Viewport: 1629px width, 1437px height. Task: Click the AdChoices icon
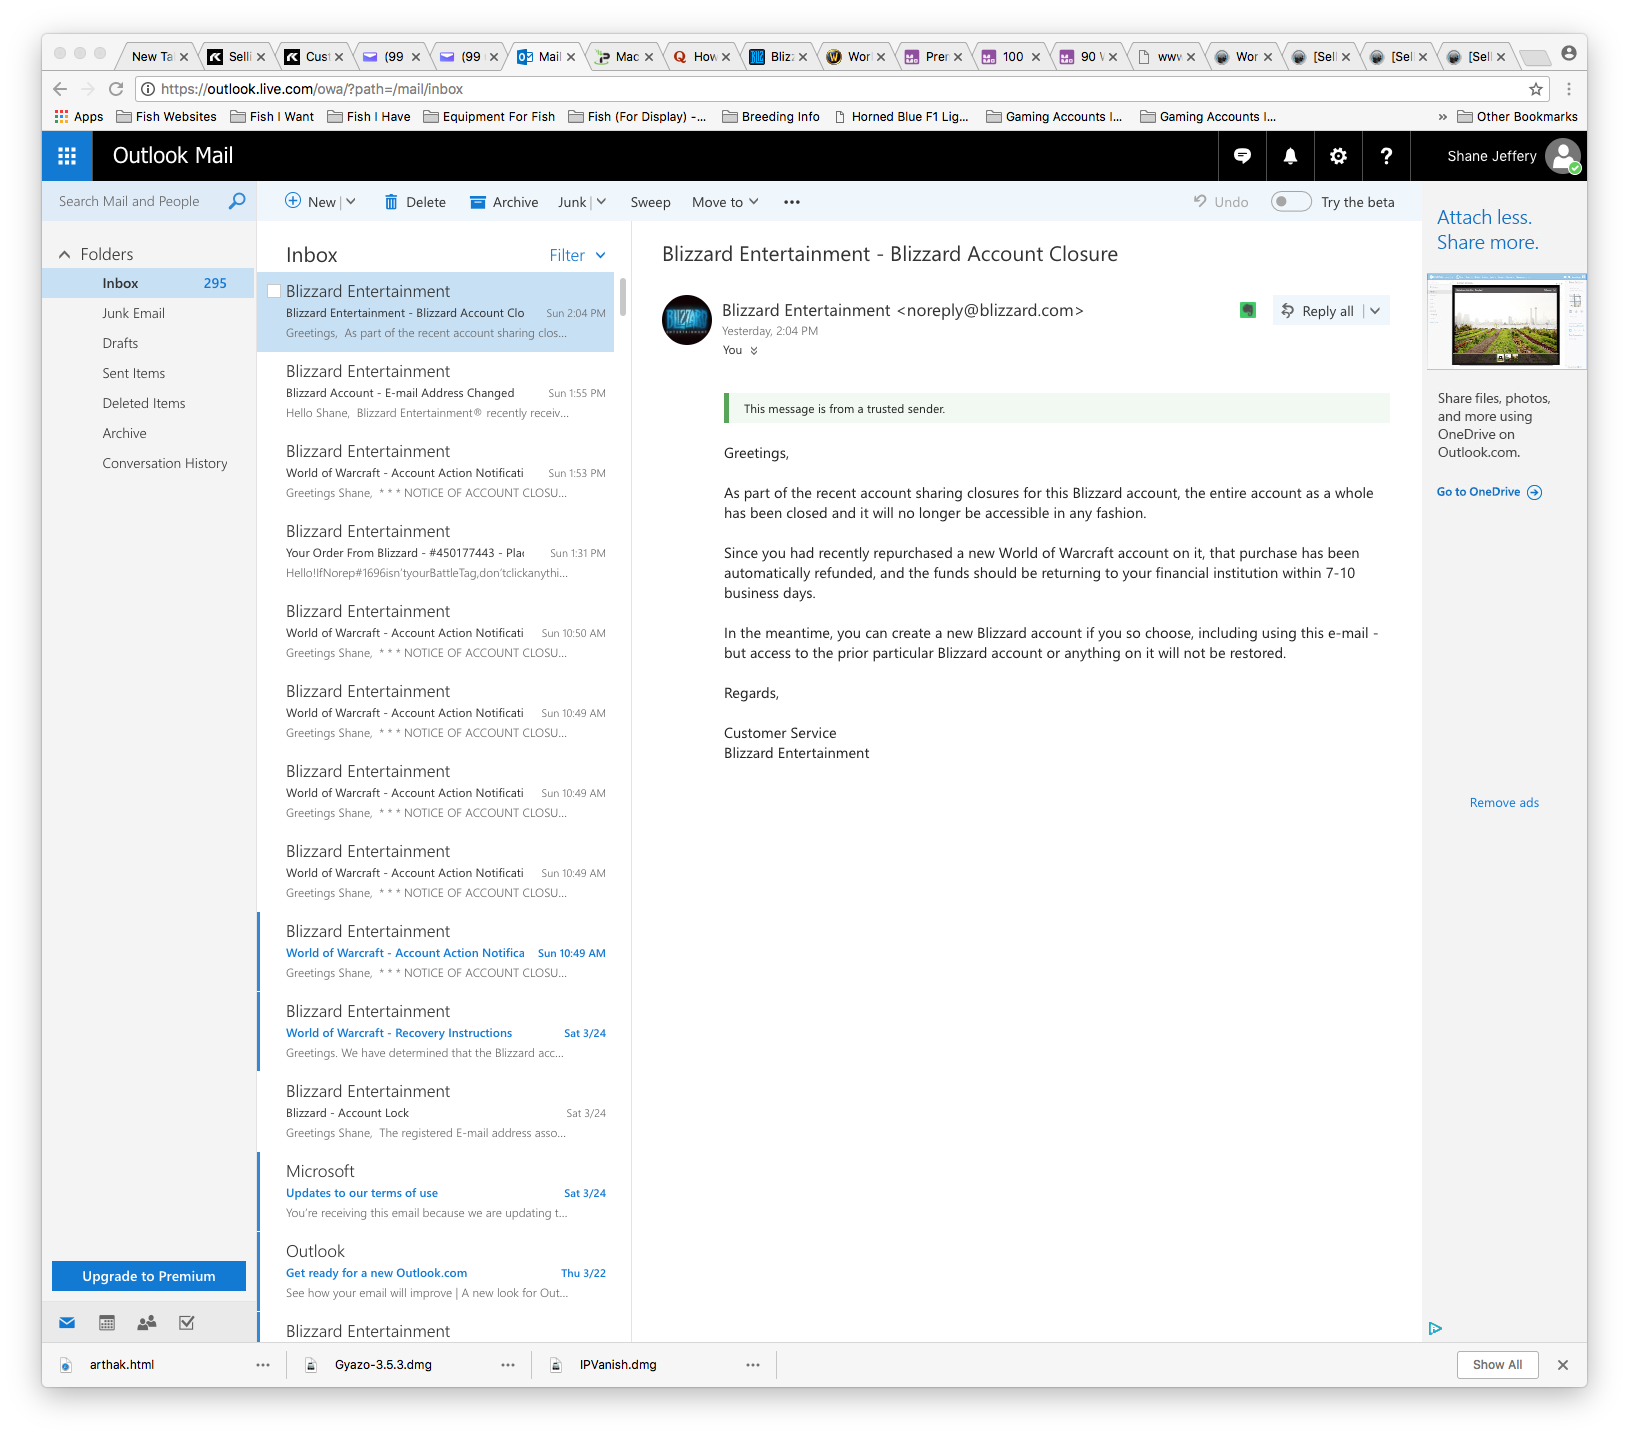(x=1435, y=1328)
